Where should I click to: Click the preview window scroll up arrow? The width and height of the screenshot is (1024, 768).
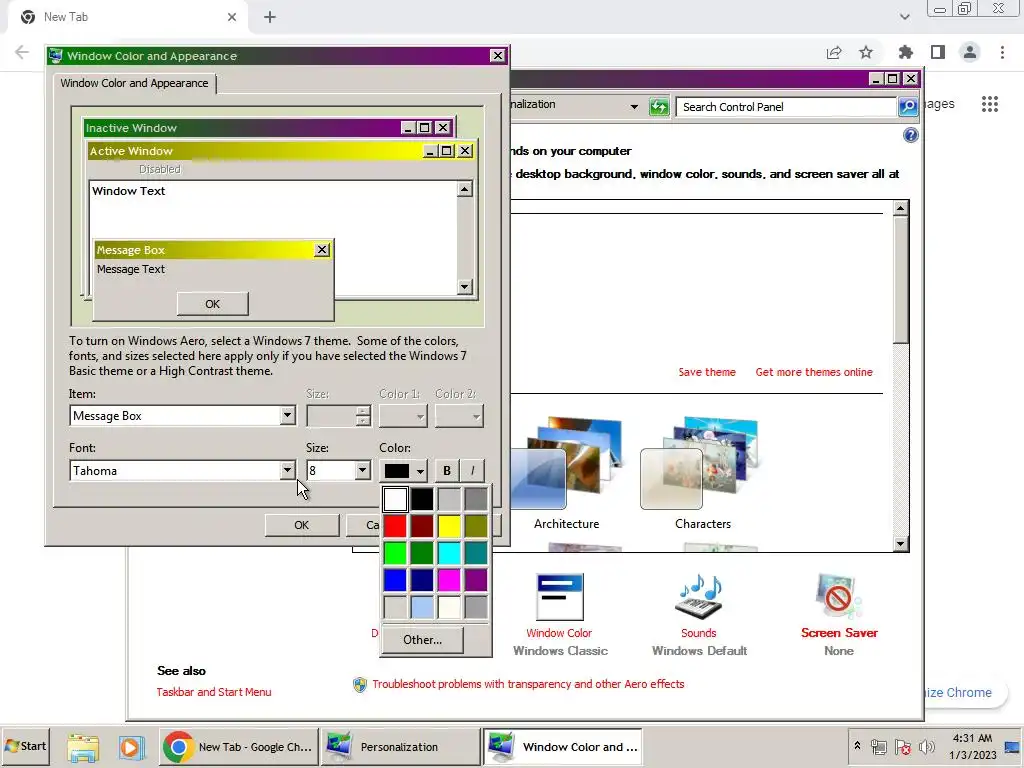(x=464, y=189)
